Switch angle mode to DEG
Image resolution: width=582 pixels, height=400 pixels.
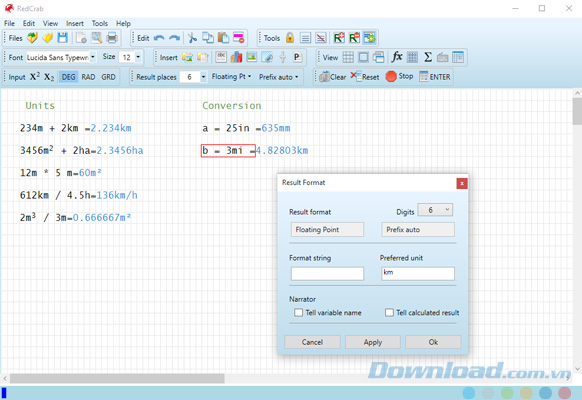(x=68, y=77)
